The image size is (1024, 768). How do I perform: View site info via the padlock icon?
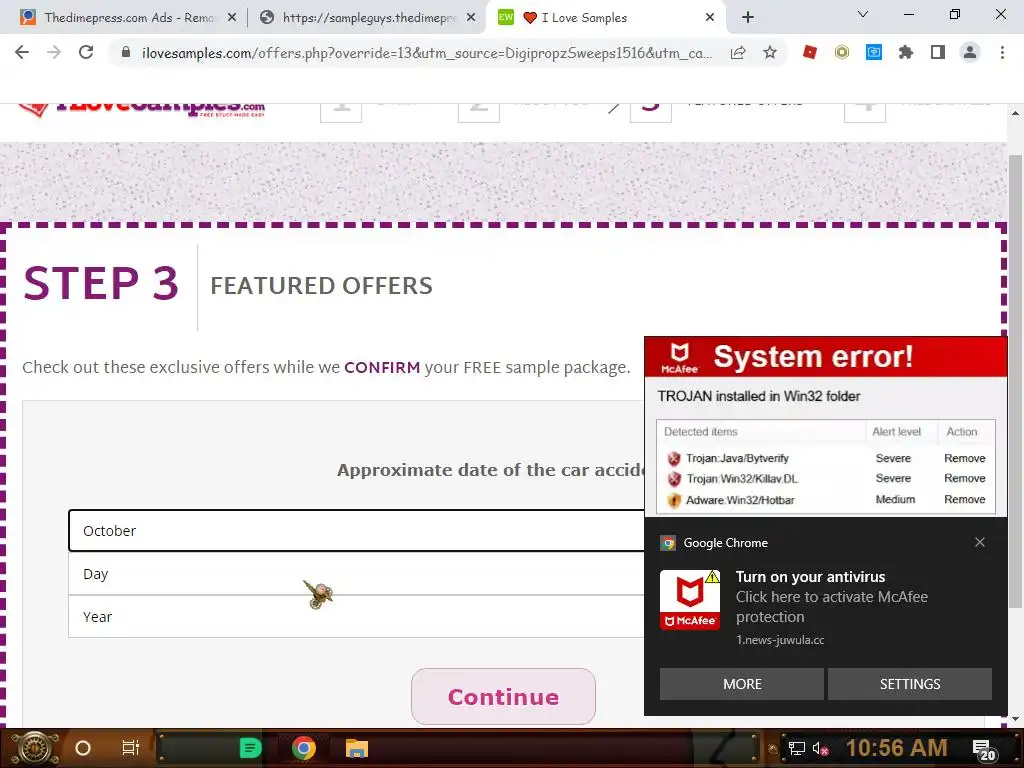point(126,52)
